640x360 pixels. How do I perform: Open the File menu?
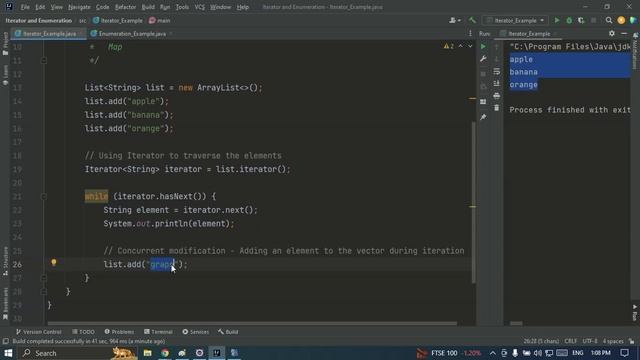click(x=25, y=7)
